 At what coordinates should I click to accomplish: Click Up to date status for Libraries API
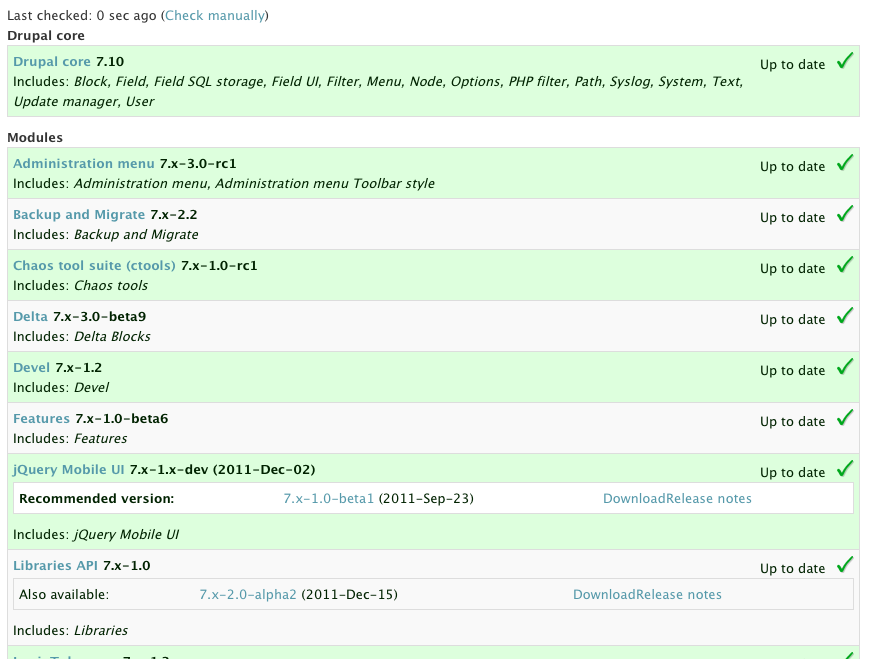click(x=792, y=569)
